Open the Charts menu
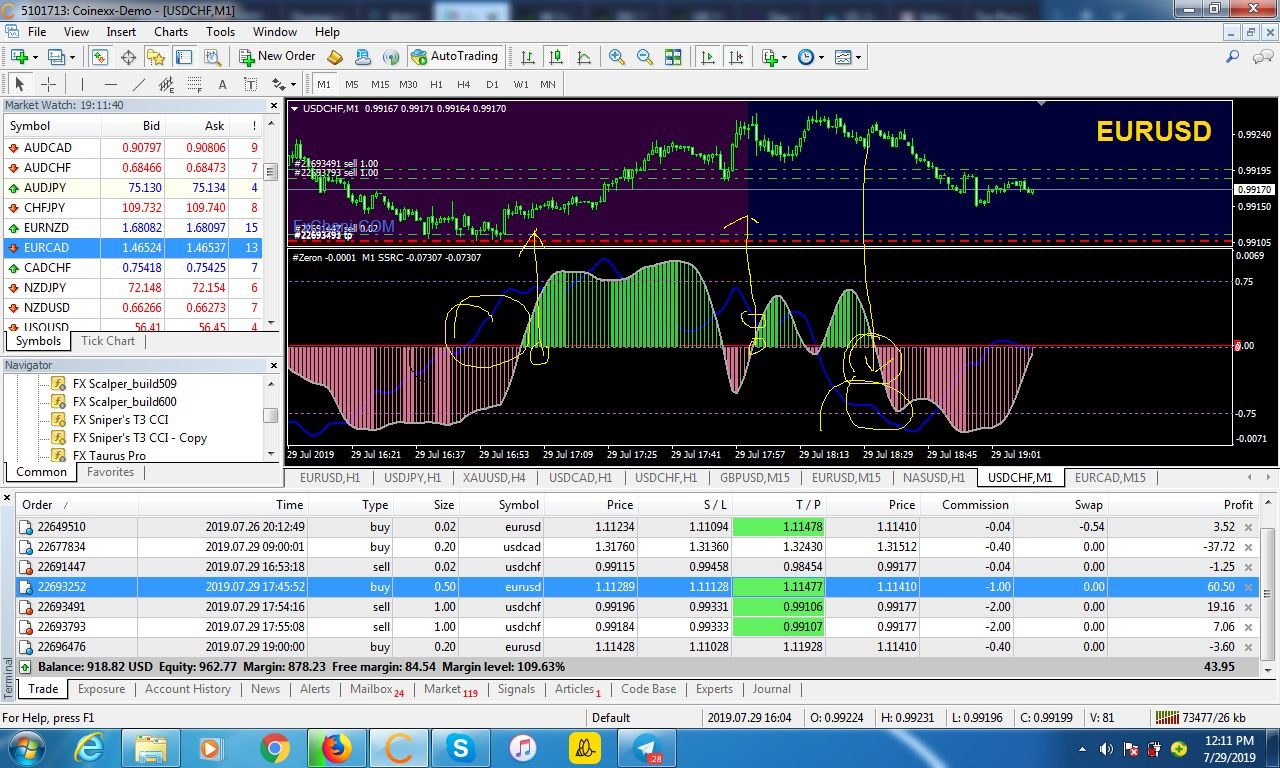This screenshot has width=1280, height=768. [x=171, y=32]
